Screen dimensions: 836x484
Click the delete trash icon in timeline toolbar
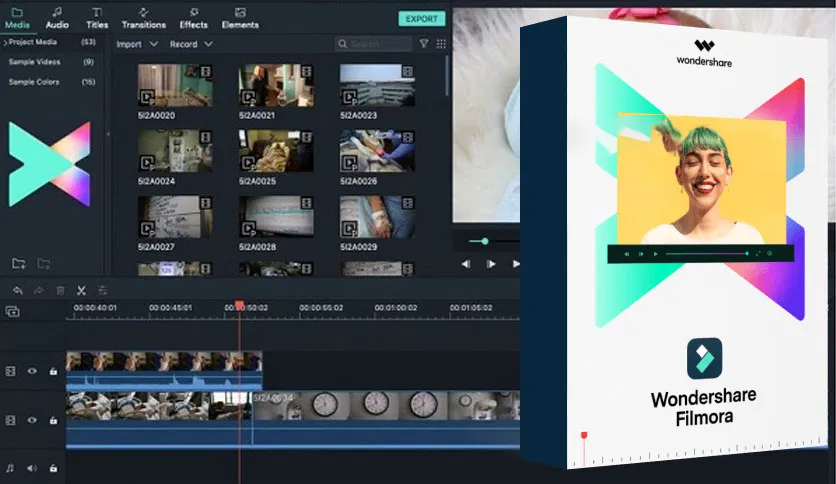click(60, 290)
